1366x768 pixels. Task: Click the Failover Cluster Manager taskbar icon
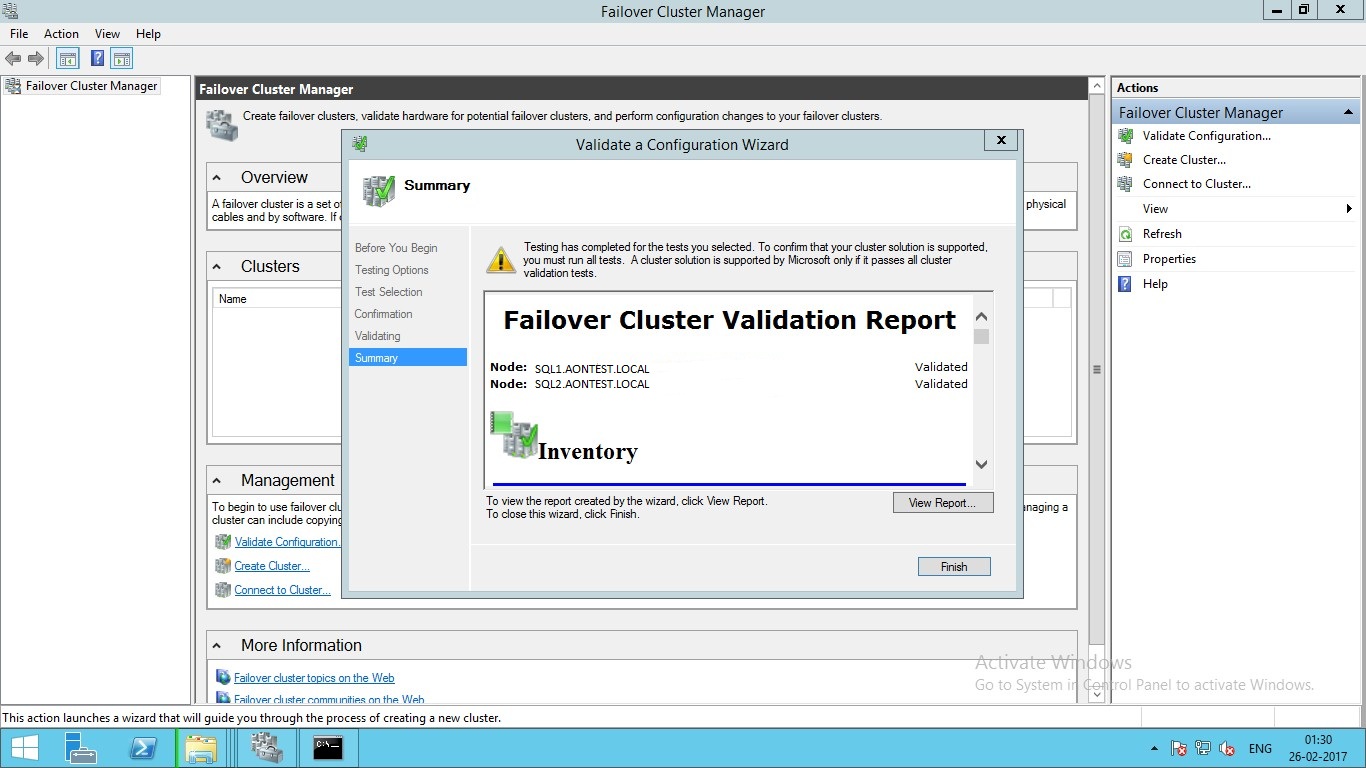click(x=266, y=748)
